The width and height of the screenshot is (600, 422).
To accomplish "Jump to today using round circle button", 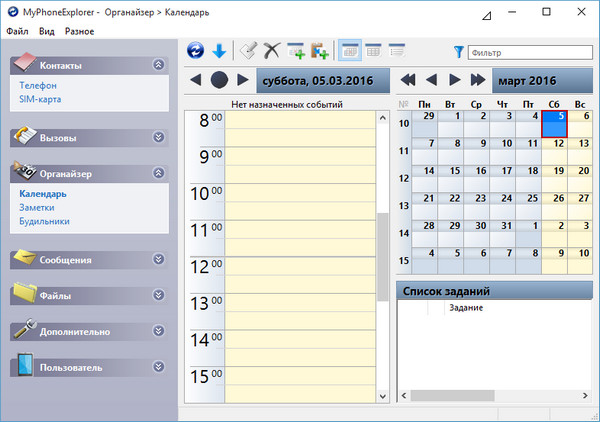I will 219,79.
